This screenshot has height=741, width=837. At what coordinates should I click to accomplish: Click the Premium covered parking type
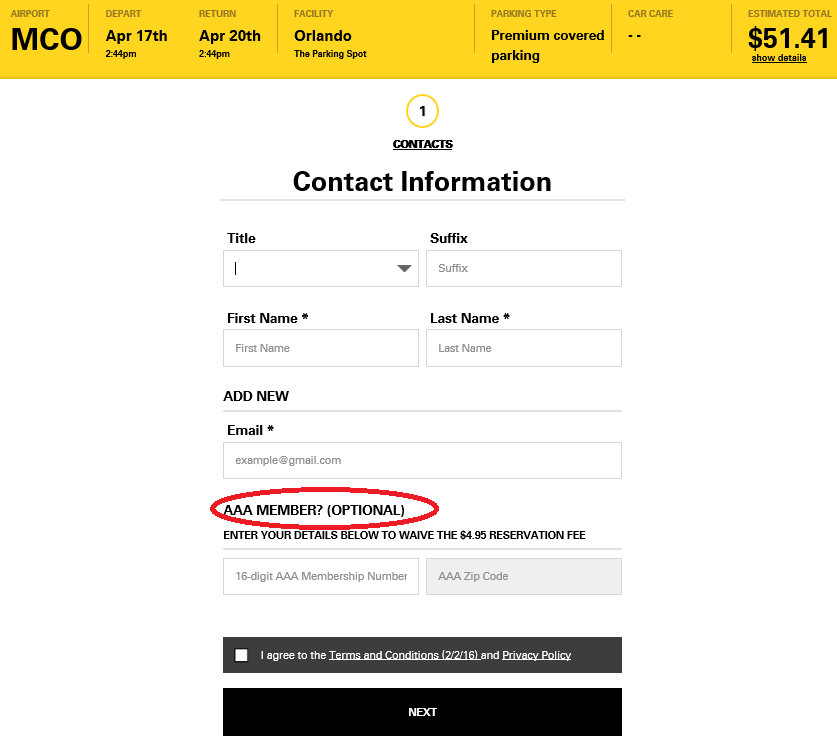point(547,45)
